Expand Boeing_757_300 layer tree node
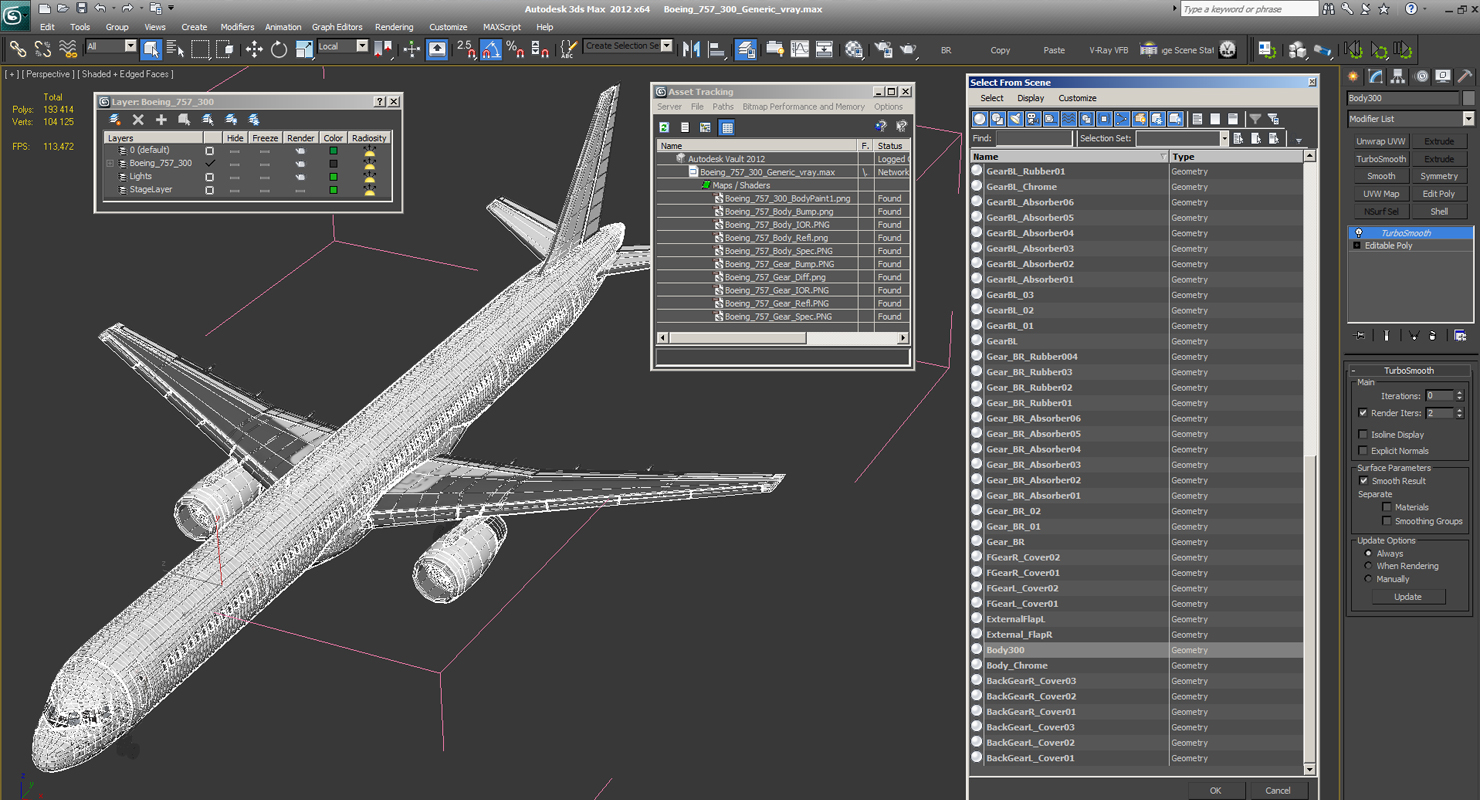1480x800 pixels. pos(110,163)
